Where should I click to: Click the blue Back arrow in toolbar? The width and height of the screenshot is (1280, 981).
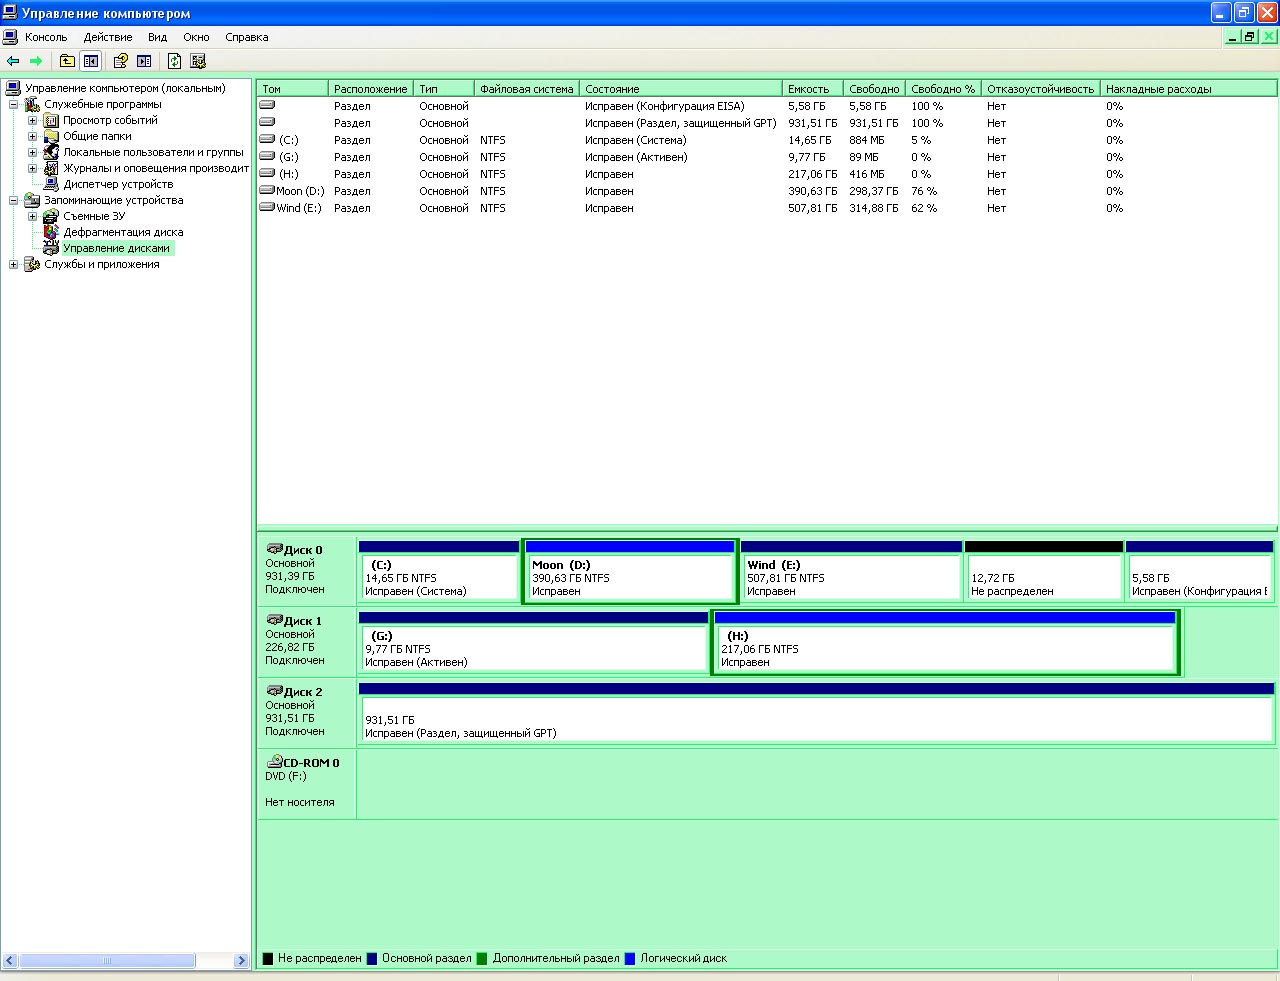click(13, 61)
